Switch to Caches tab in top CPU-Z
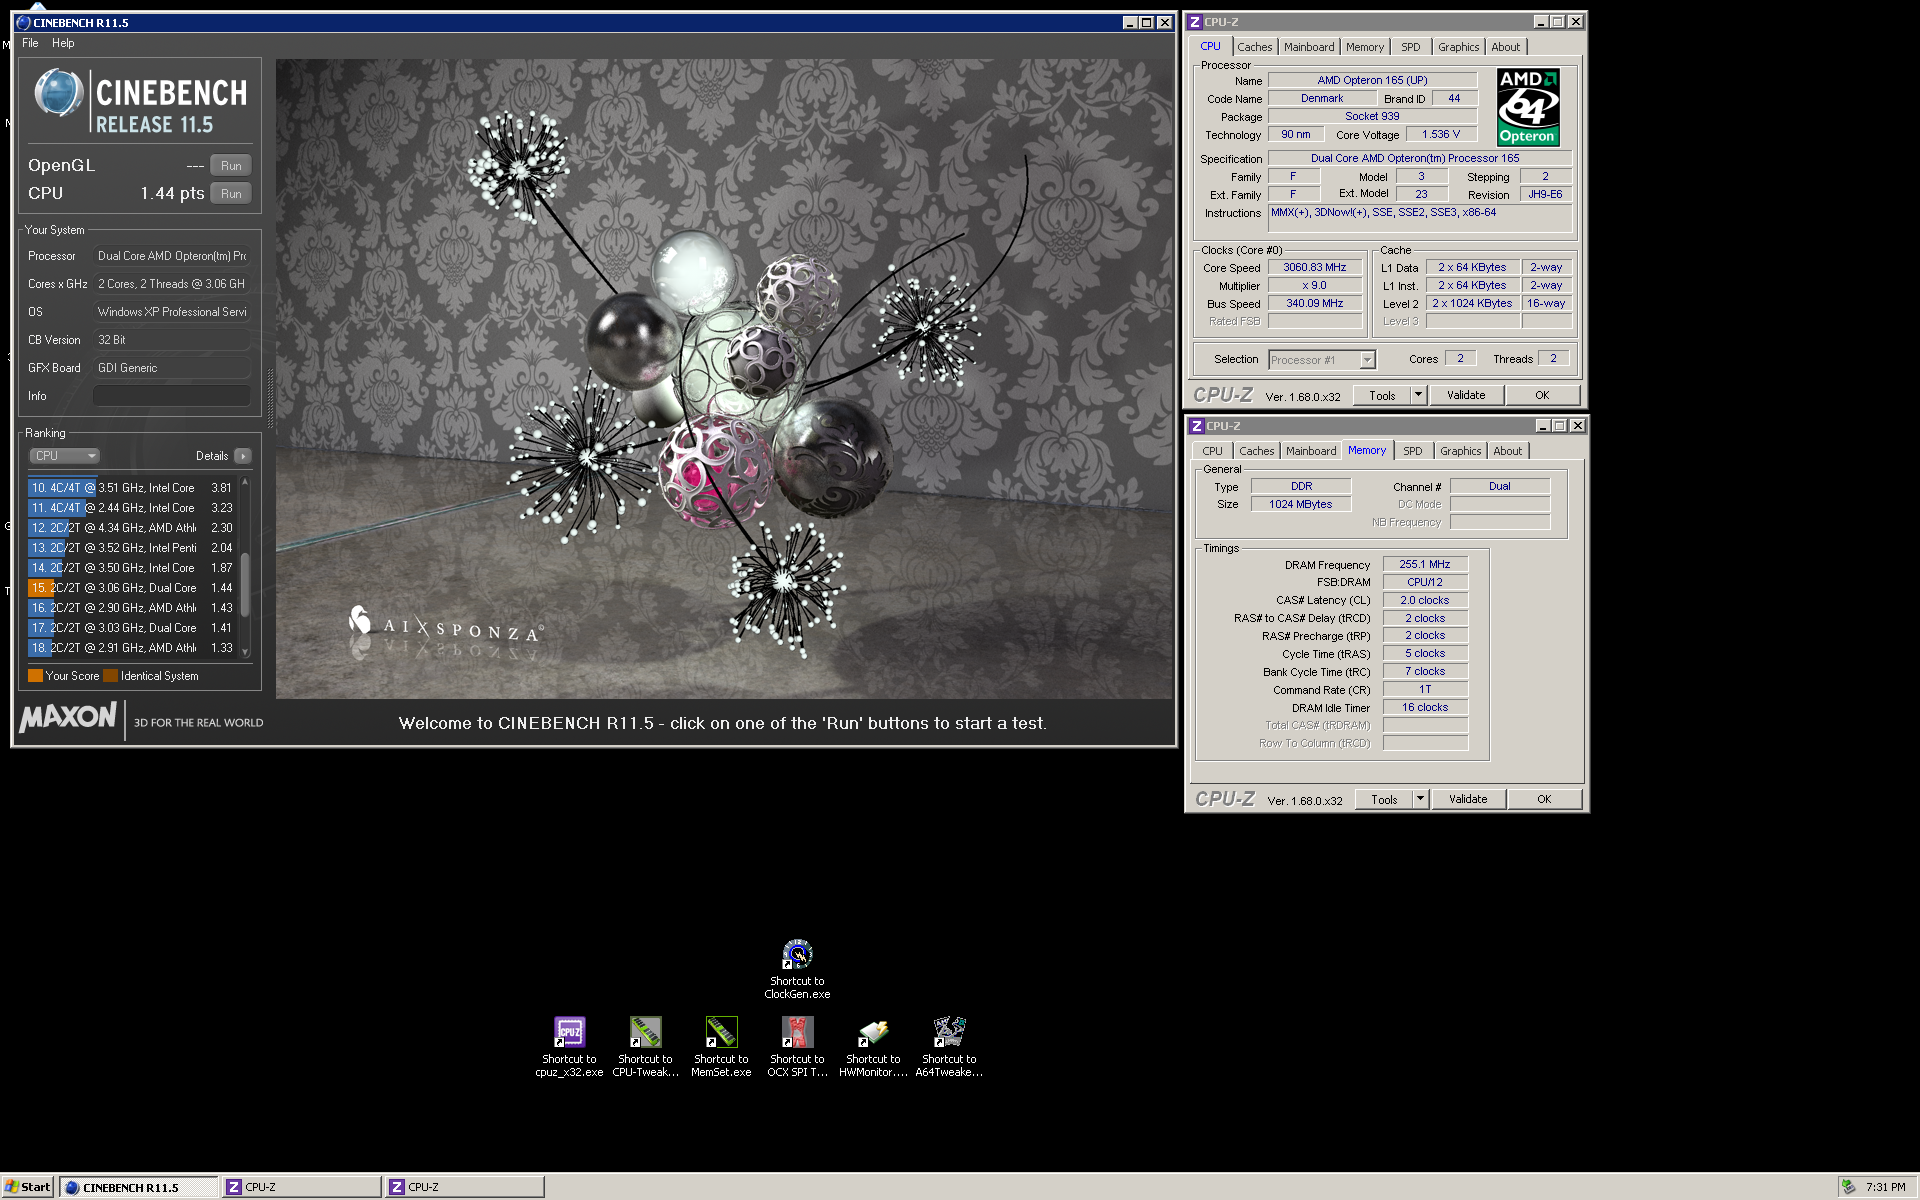 [1254, 47]
